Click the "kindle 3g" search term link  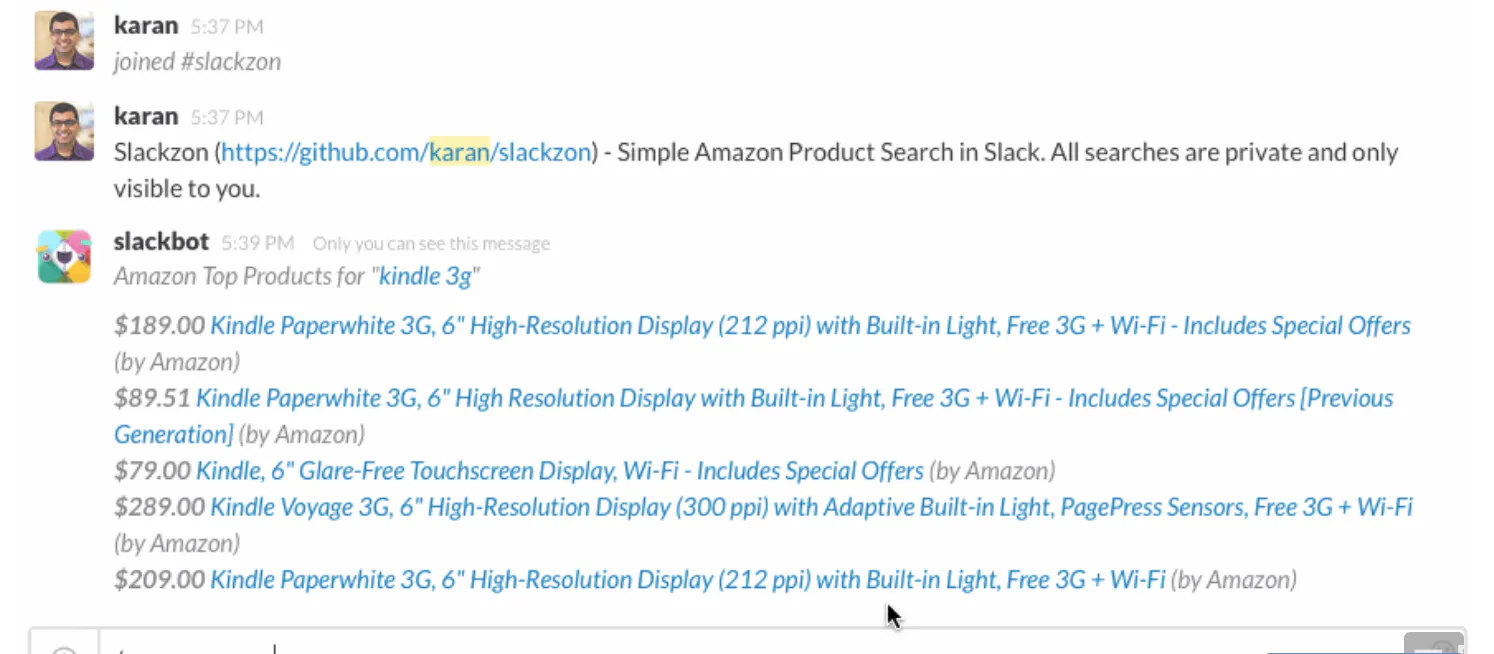point(426,276)
